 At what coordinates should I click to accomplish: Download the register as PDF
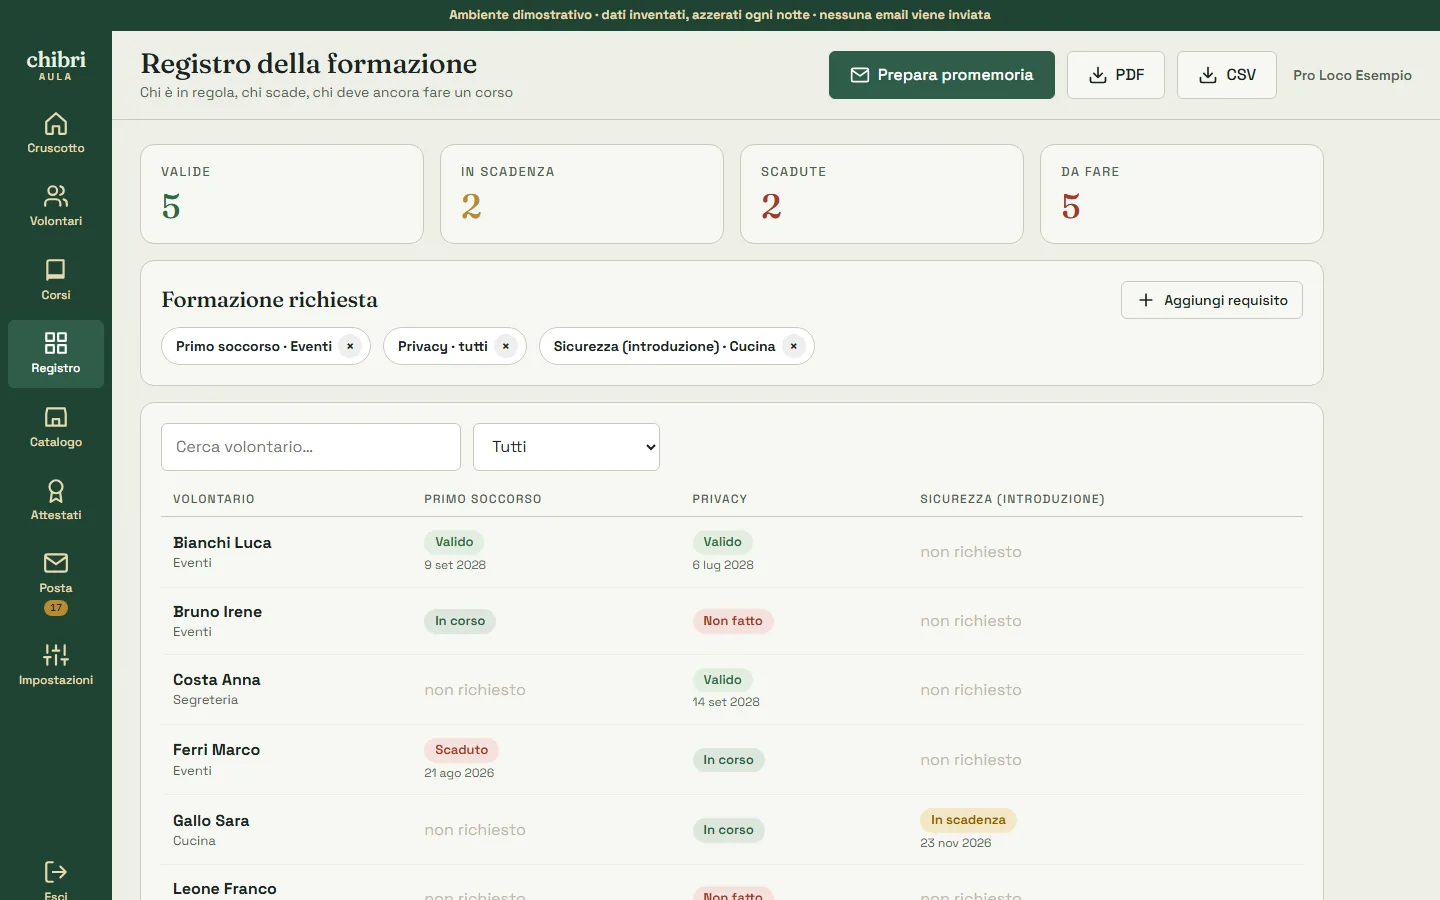(x=1116, y=75)
